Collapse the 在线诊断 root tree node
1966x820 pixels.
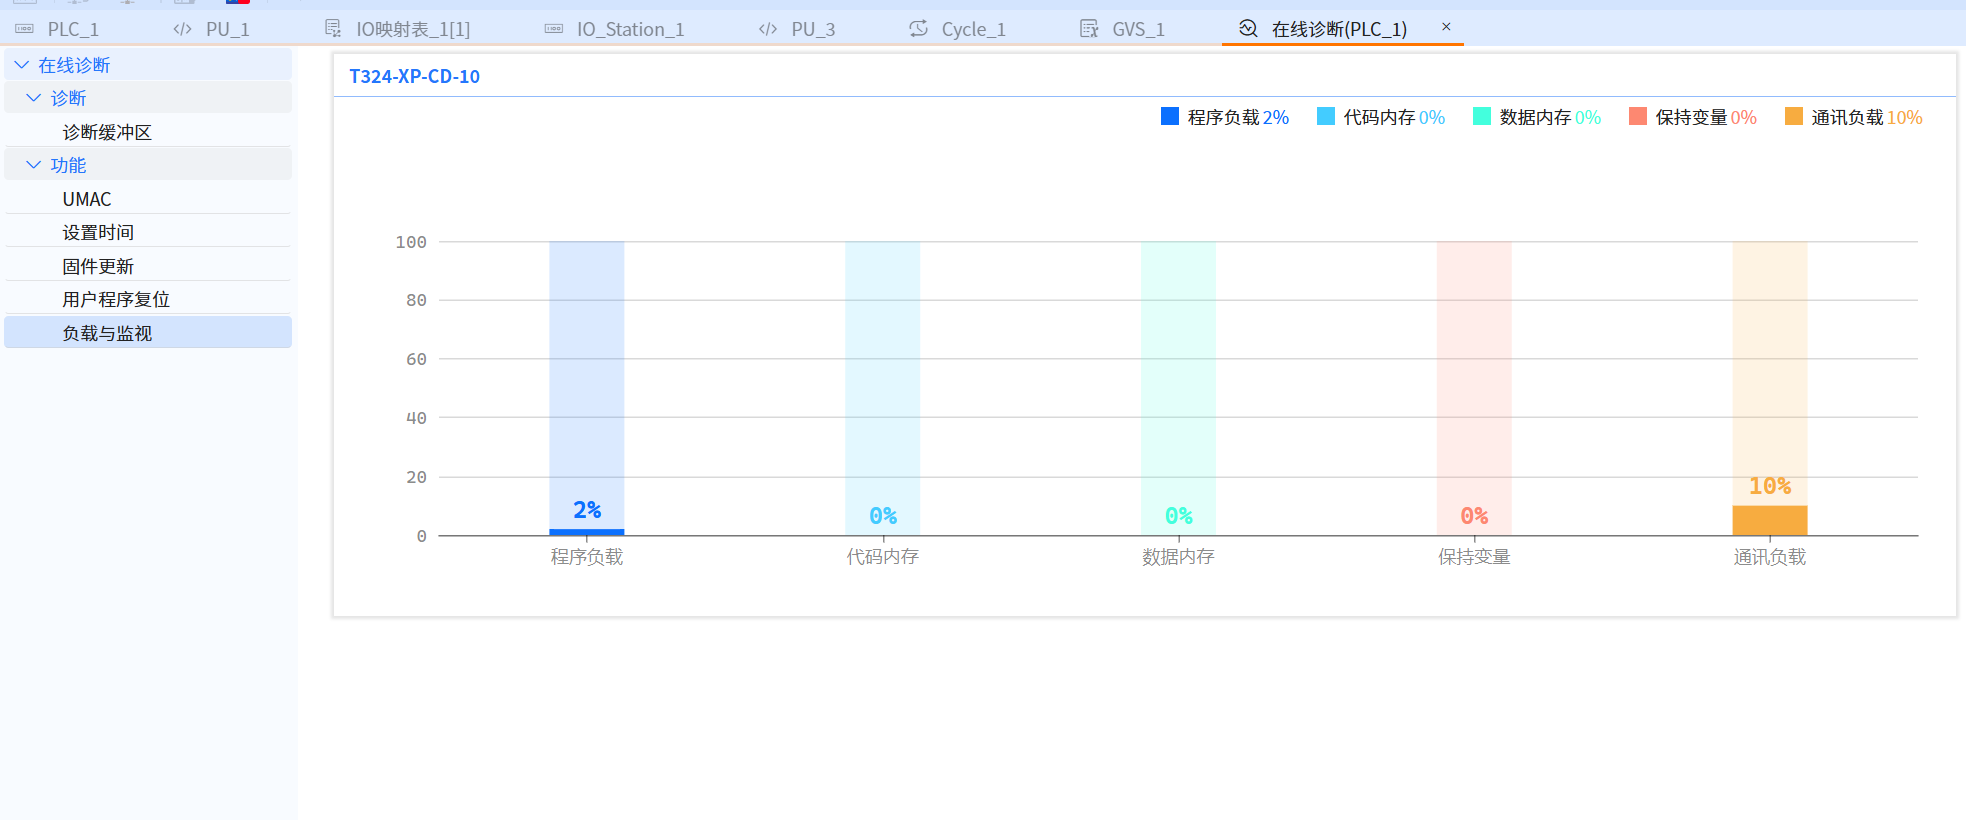point(22,65)
